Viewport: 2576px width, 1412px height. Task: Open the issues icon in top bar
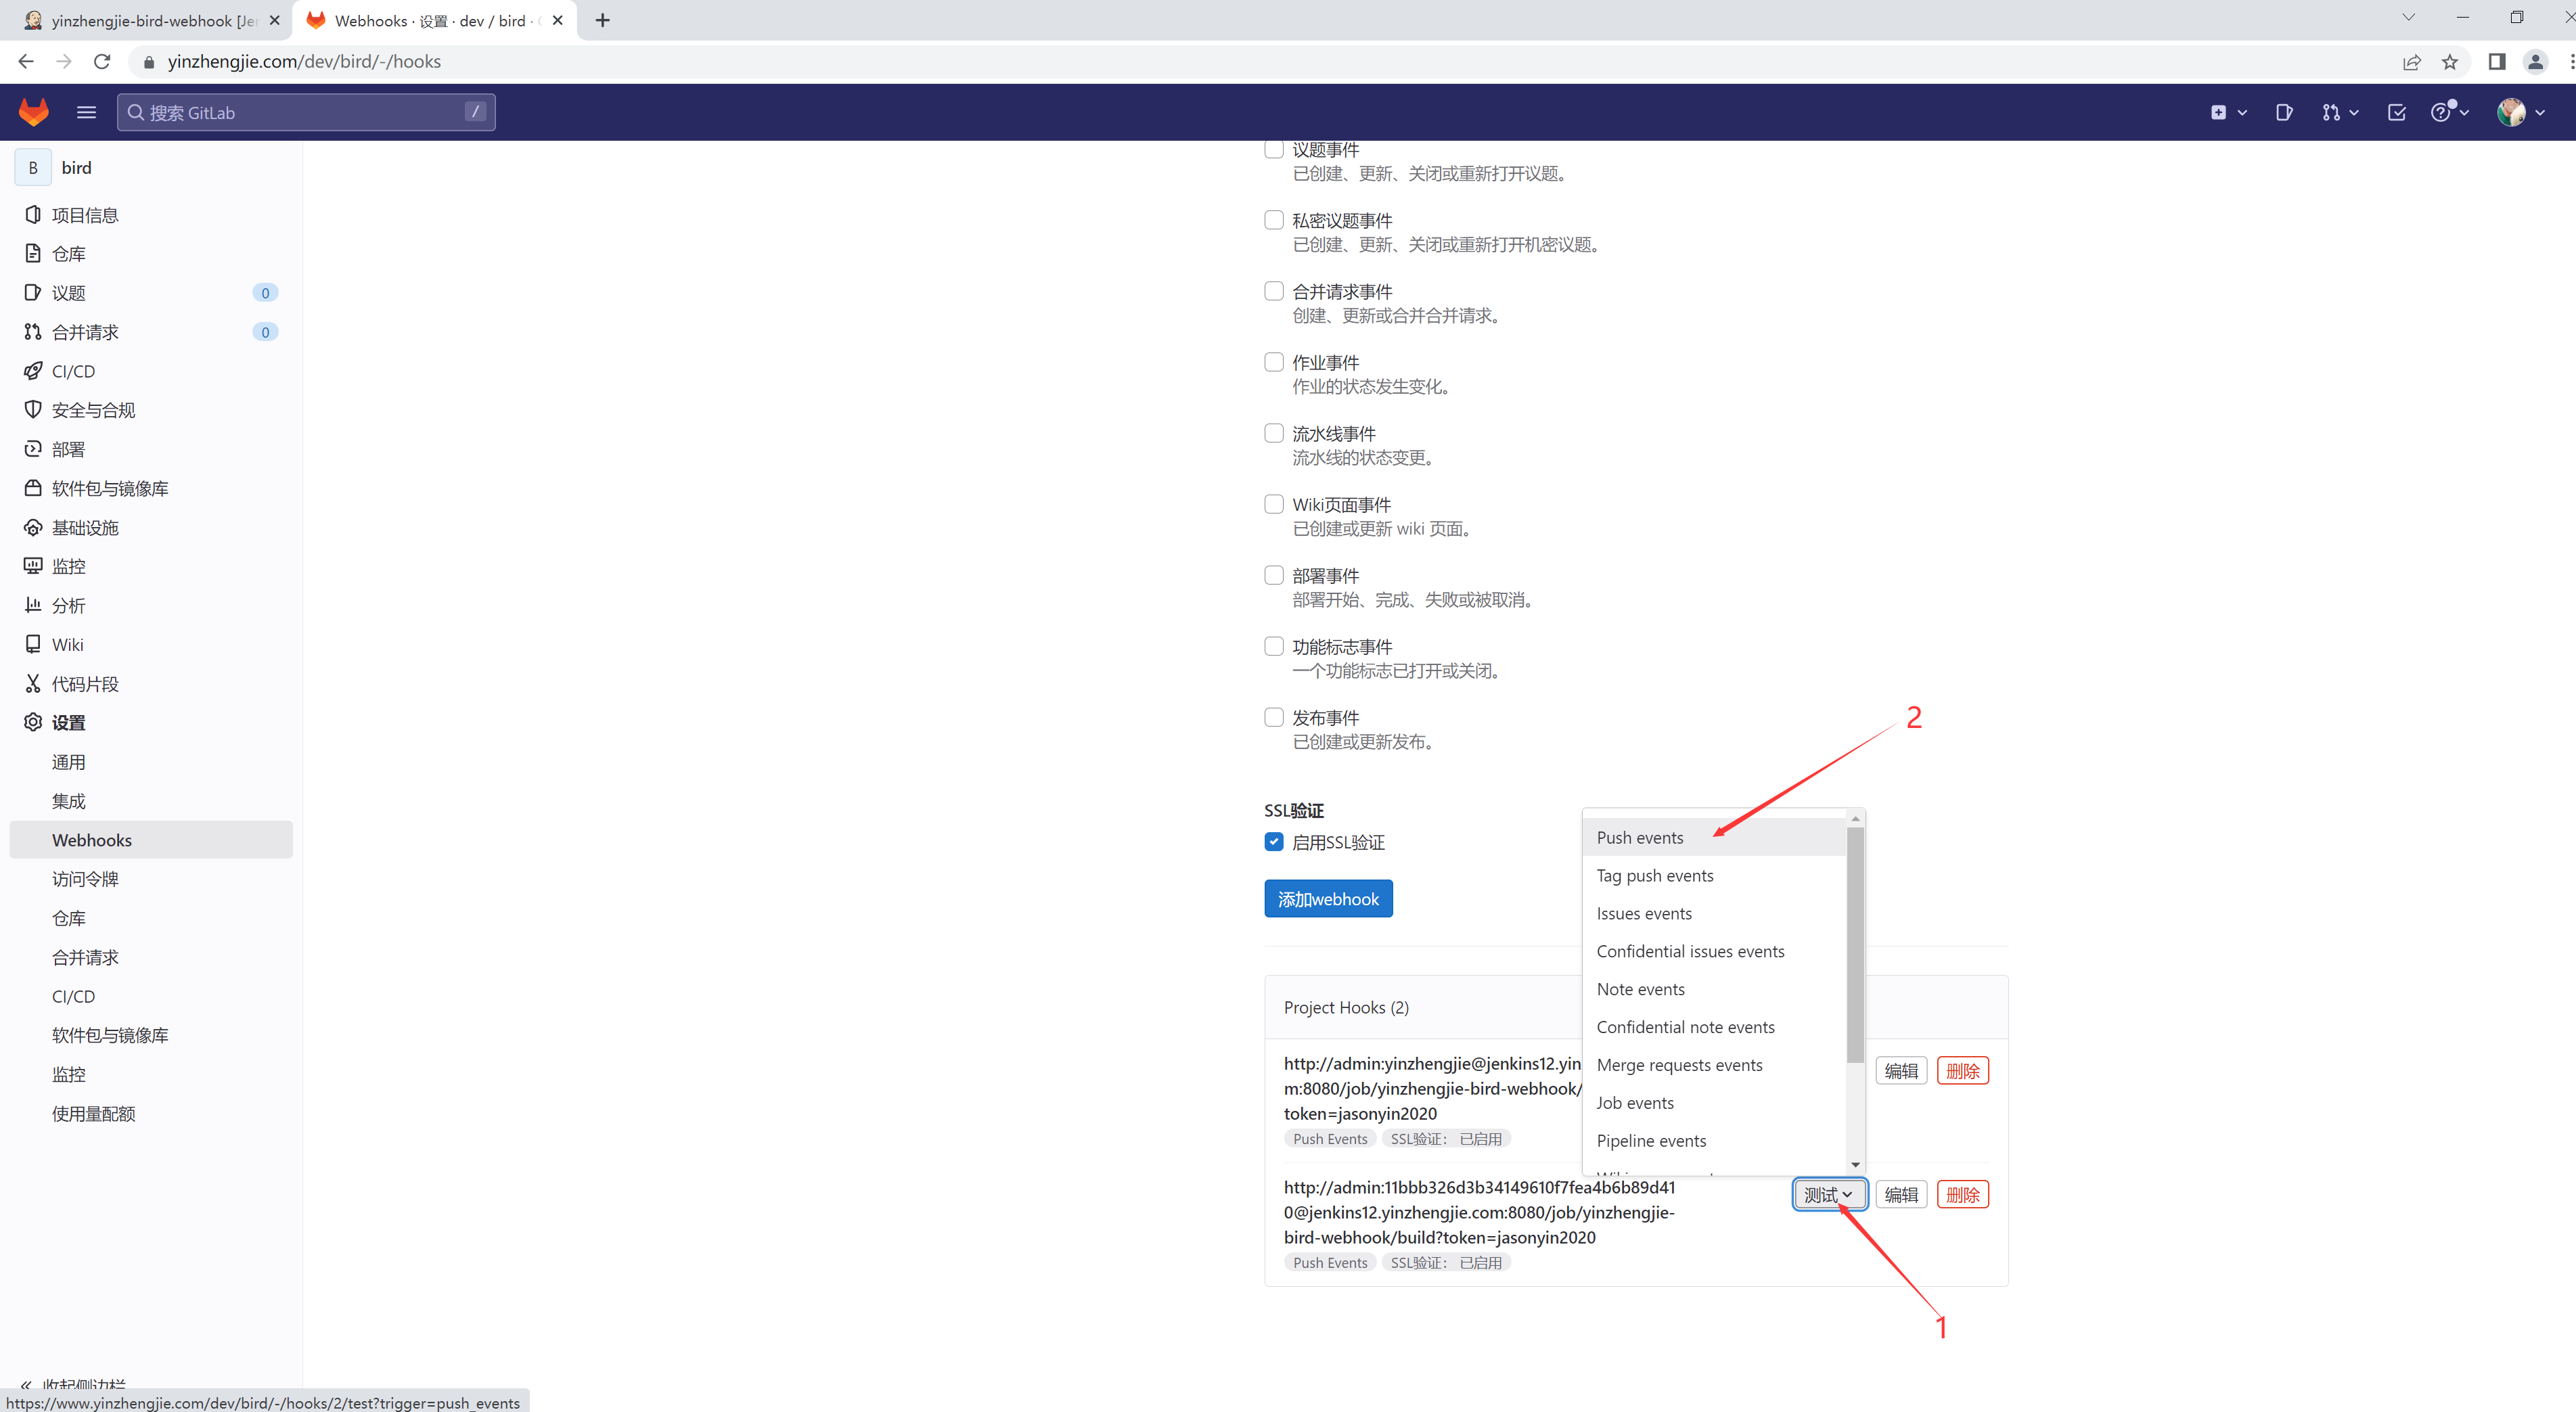(2284, 112)
